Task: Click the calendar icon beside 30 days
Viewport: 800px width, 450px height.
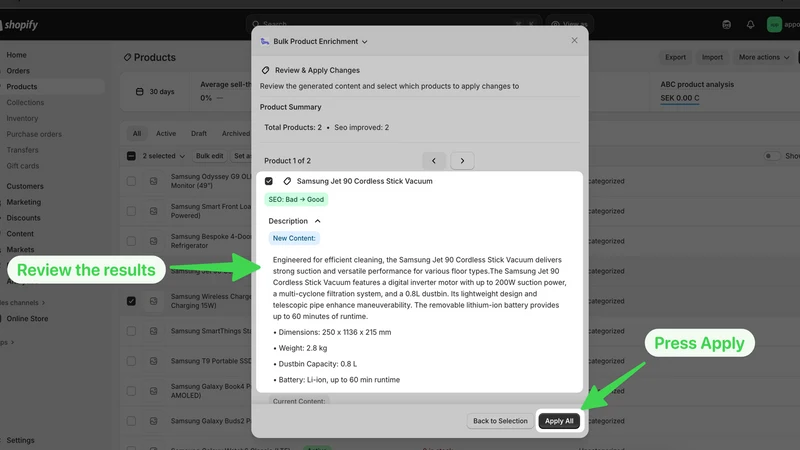Action: pyautogui.click(x=139, y=92)
